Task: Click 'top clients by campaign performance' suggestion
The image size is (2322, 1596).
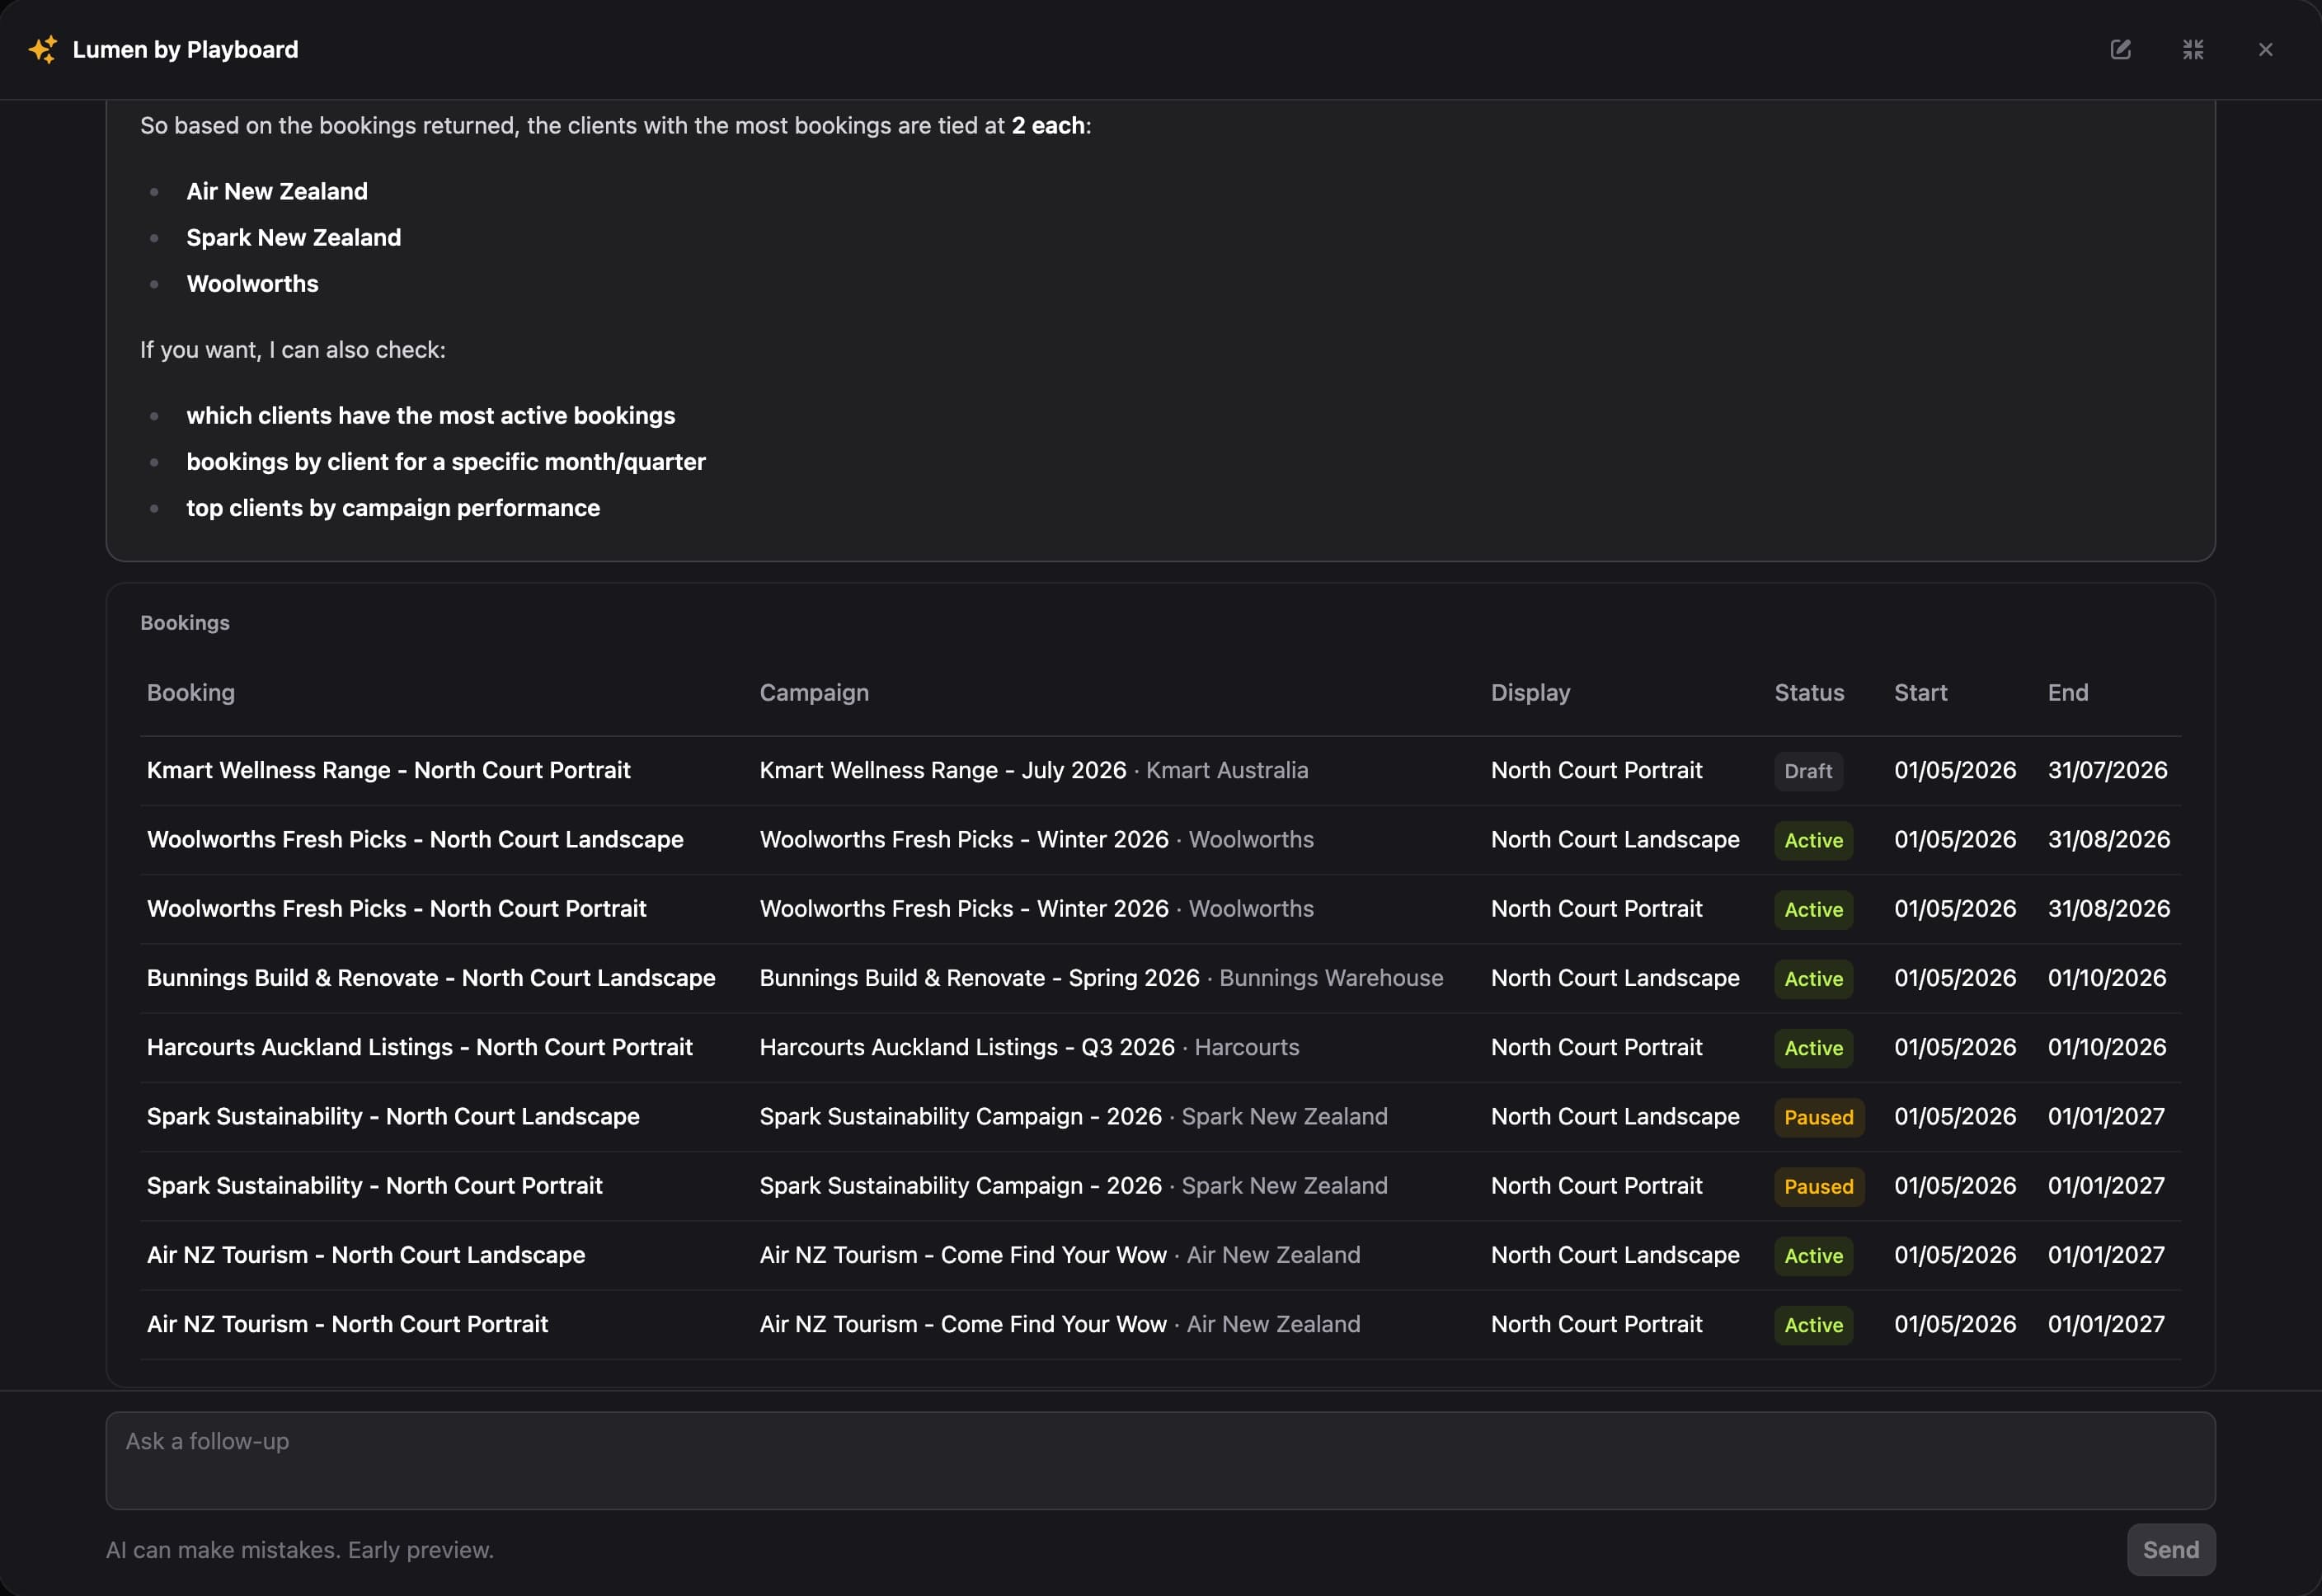Action: click(x=393, y=507)
